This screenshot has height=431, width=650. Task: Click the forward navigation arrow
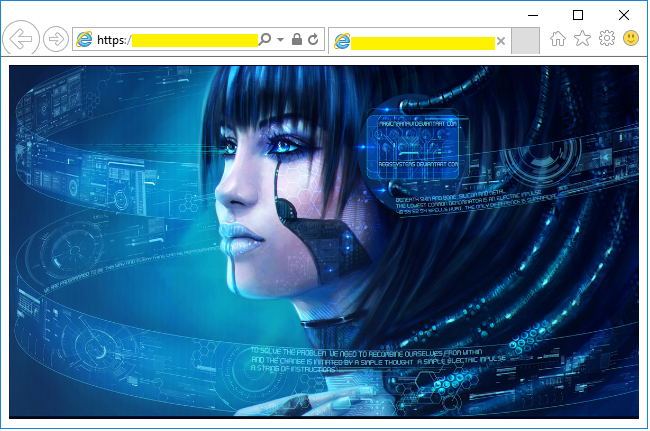click(x=56, y=39)
